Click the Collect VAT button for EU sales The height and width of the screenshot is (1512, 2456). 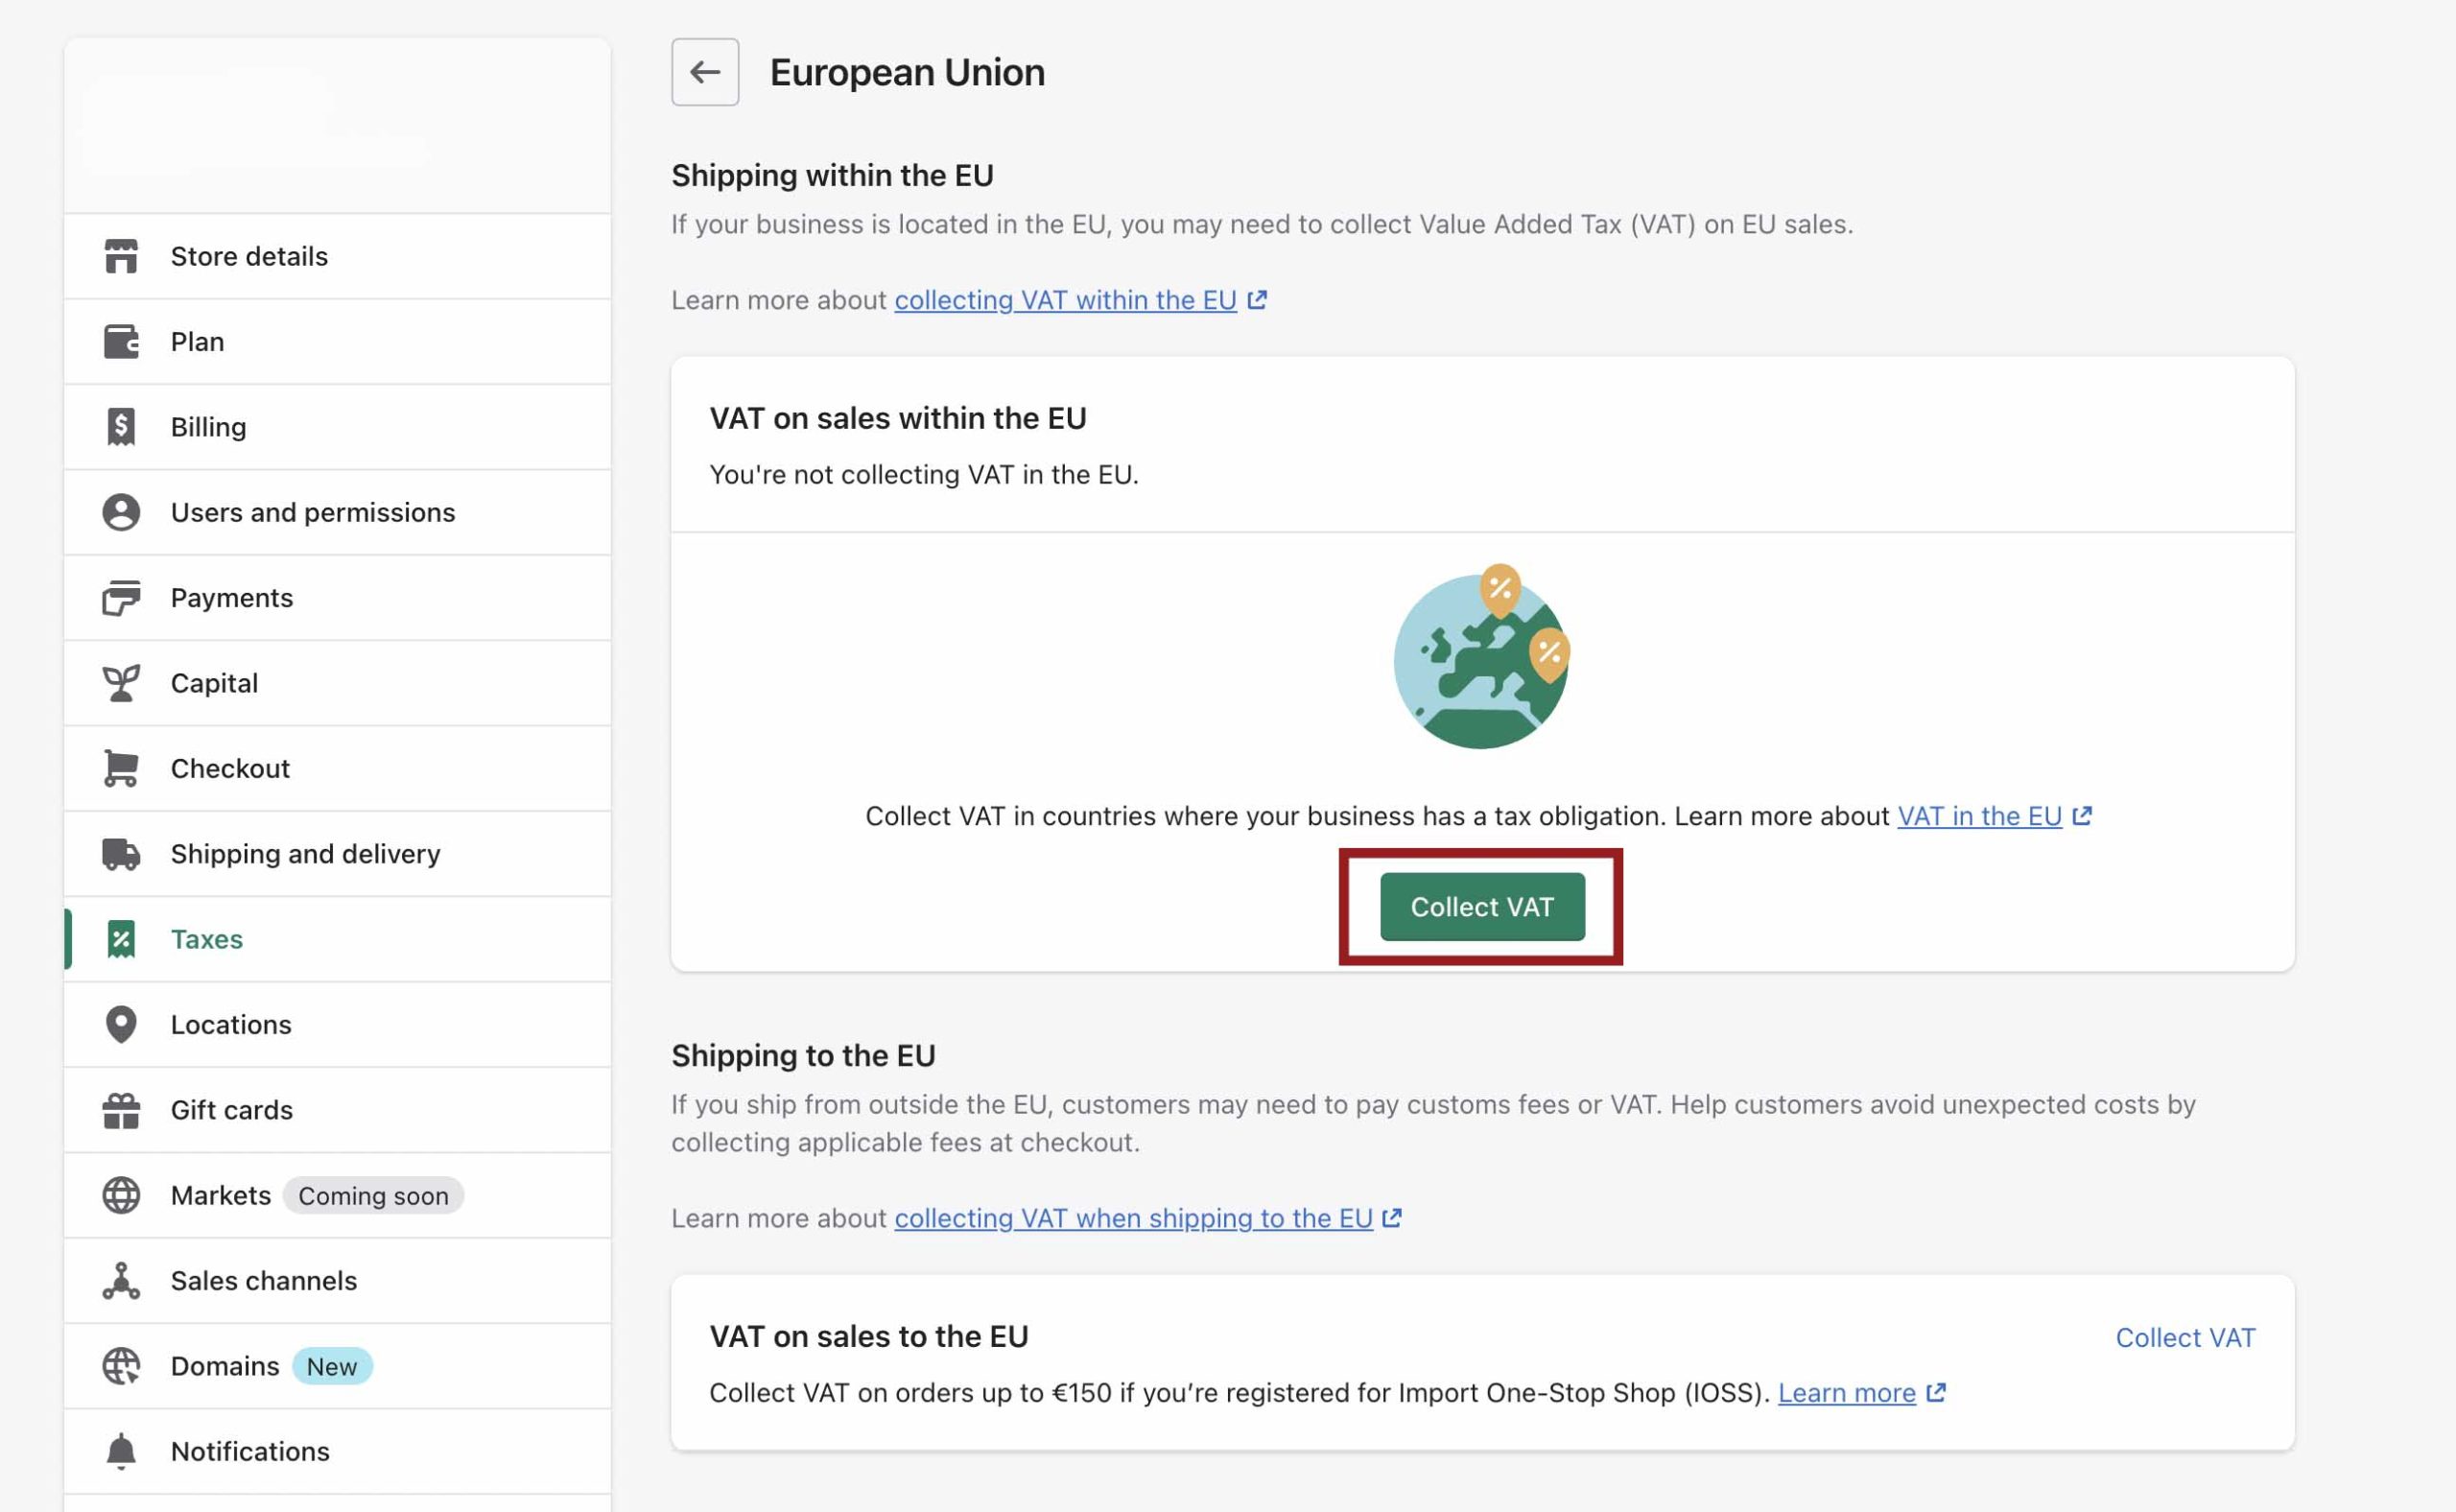click(1480, 905)
